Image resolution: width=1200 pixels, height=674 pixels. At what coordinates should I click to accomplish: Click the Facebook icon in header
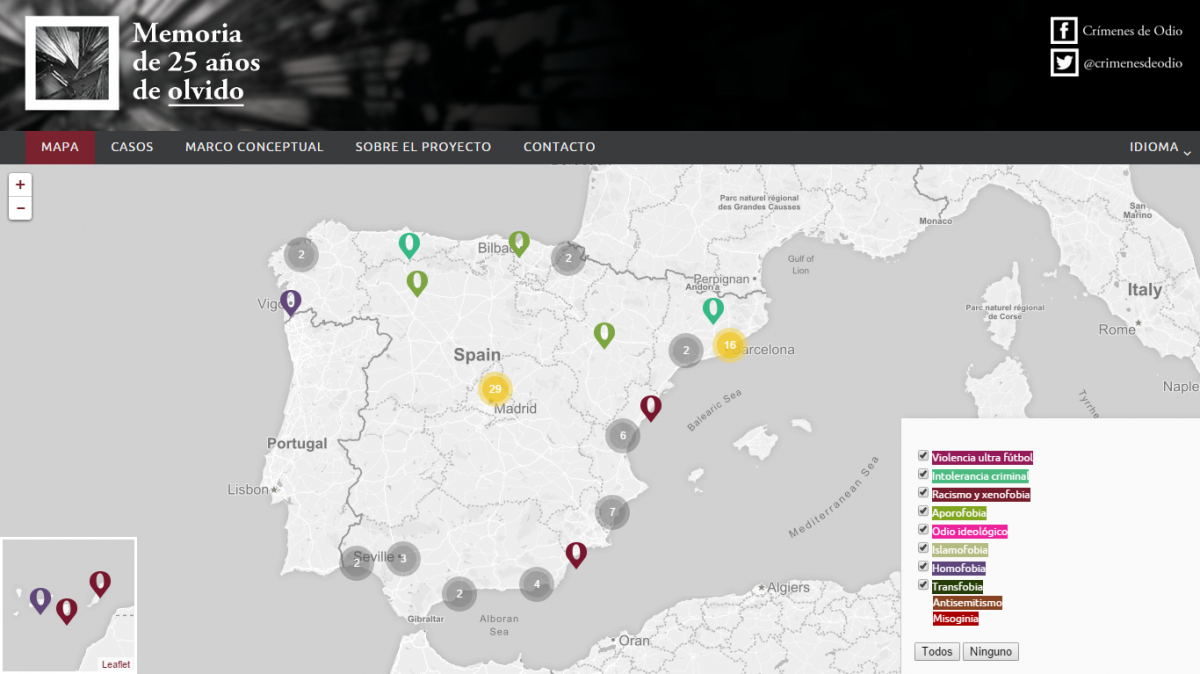click(x=1063, y=30)
